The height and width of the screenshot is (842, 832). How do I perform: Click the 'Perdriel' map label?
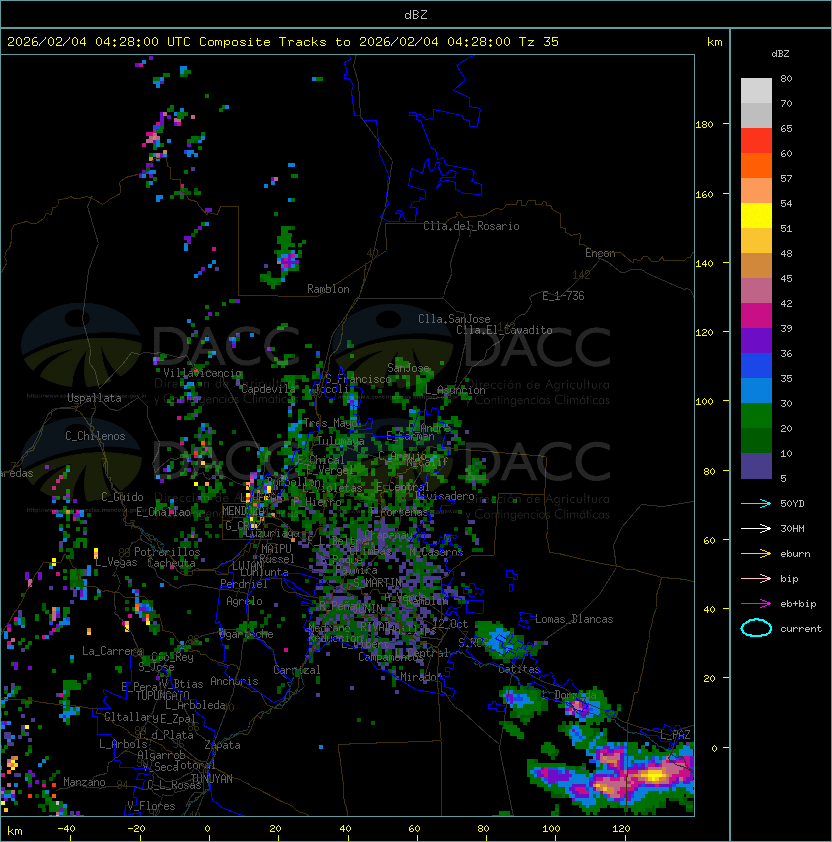pyautogui.click(x=244, y=583)
